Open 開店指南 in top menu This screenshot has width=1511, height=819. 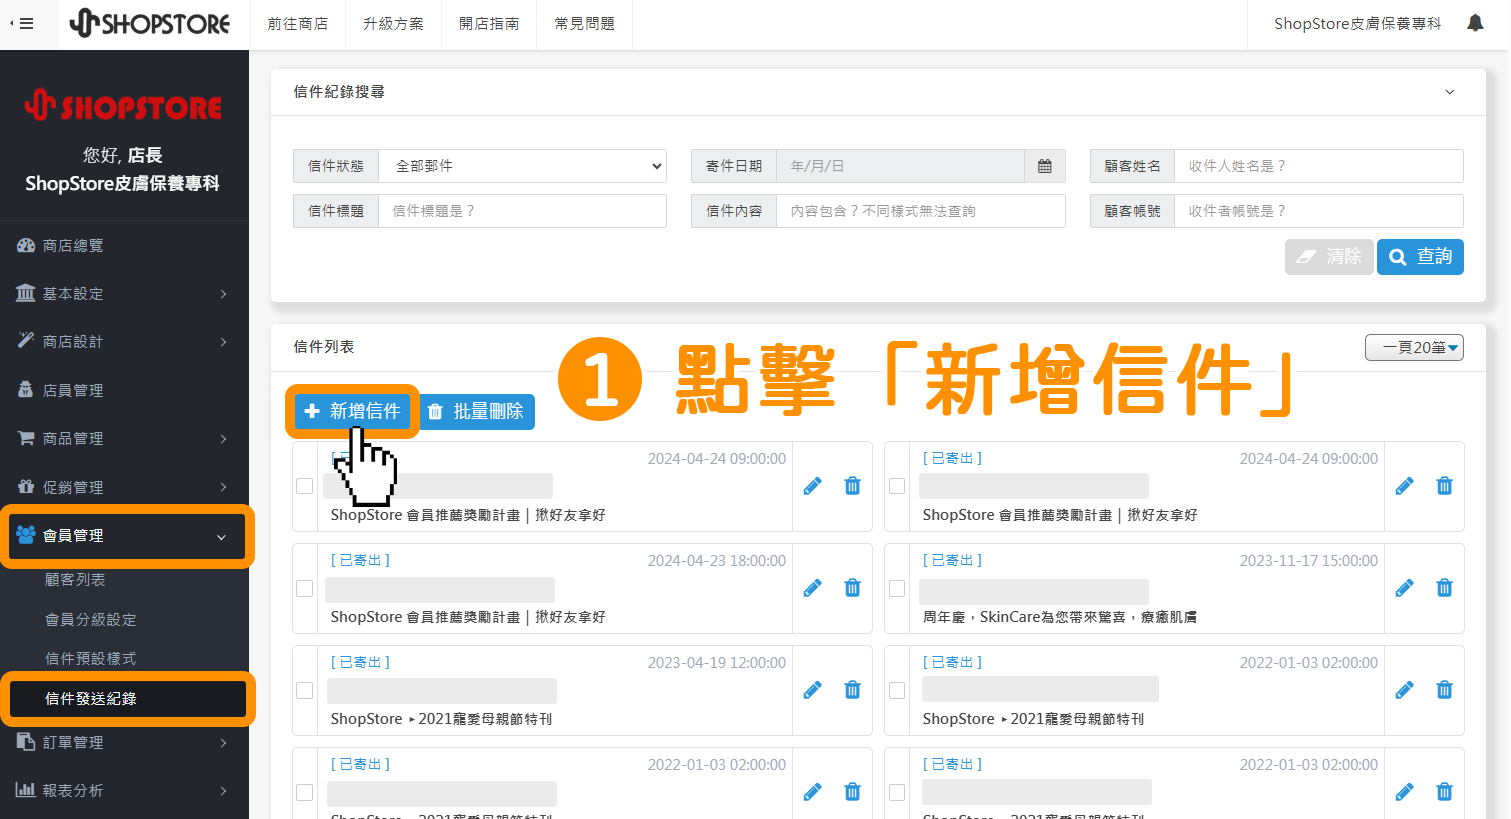[x=489, y=24]
